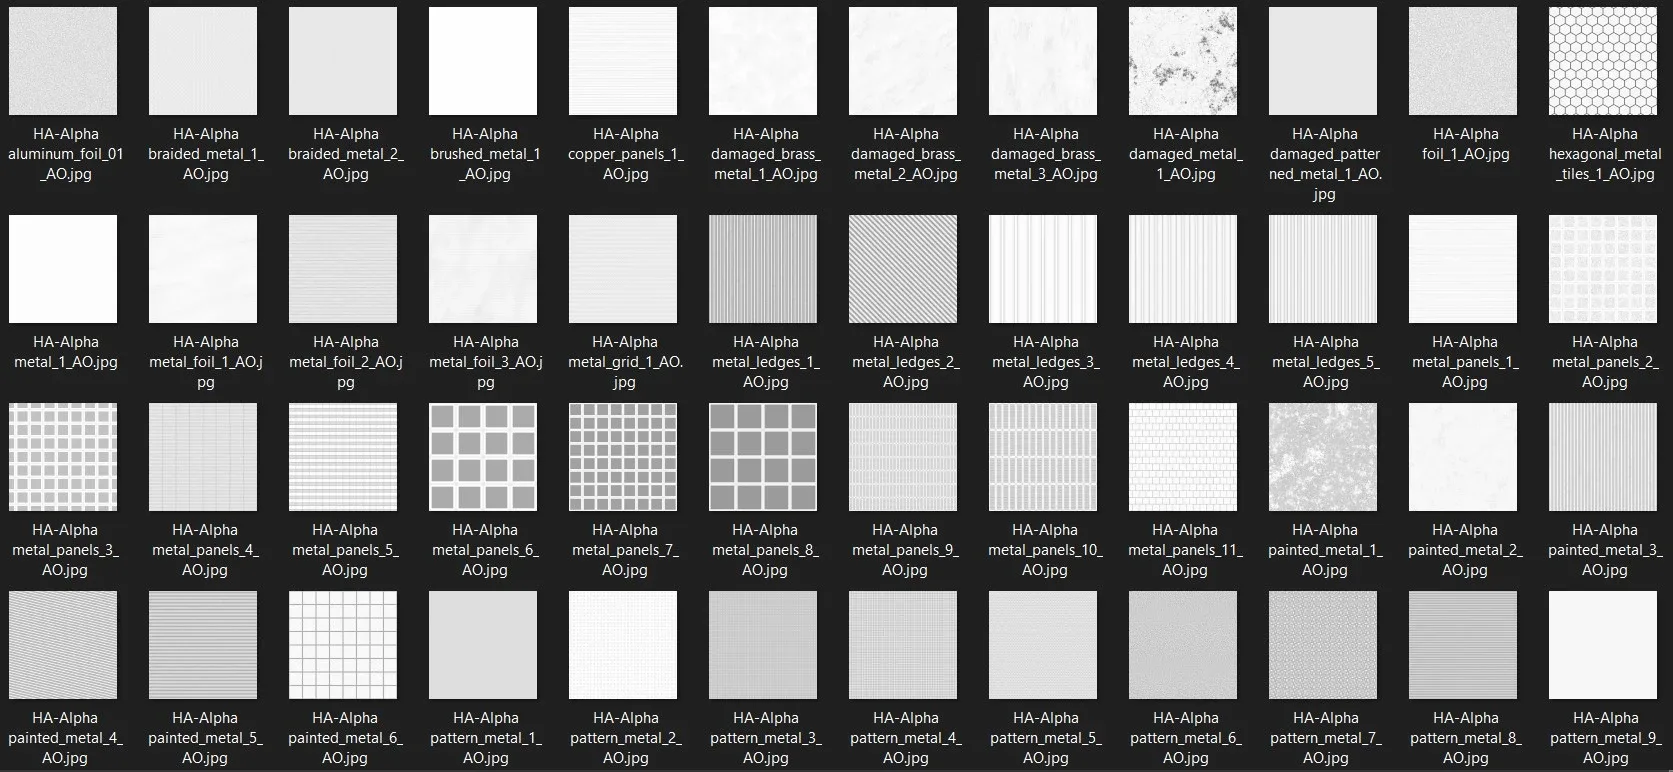
Task: Click the painted_metal_5_AO.jpg thumbnail
Action: 203,645
